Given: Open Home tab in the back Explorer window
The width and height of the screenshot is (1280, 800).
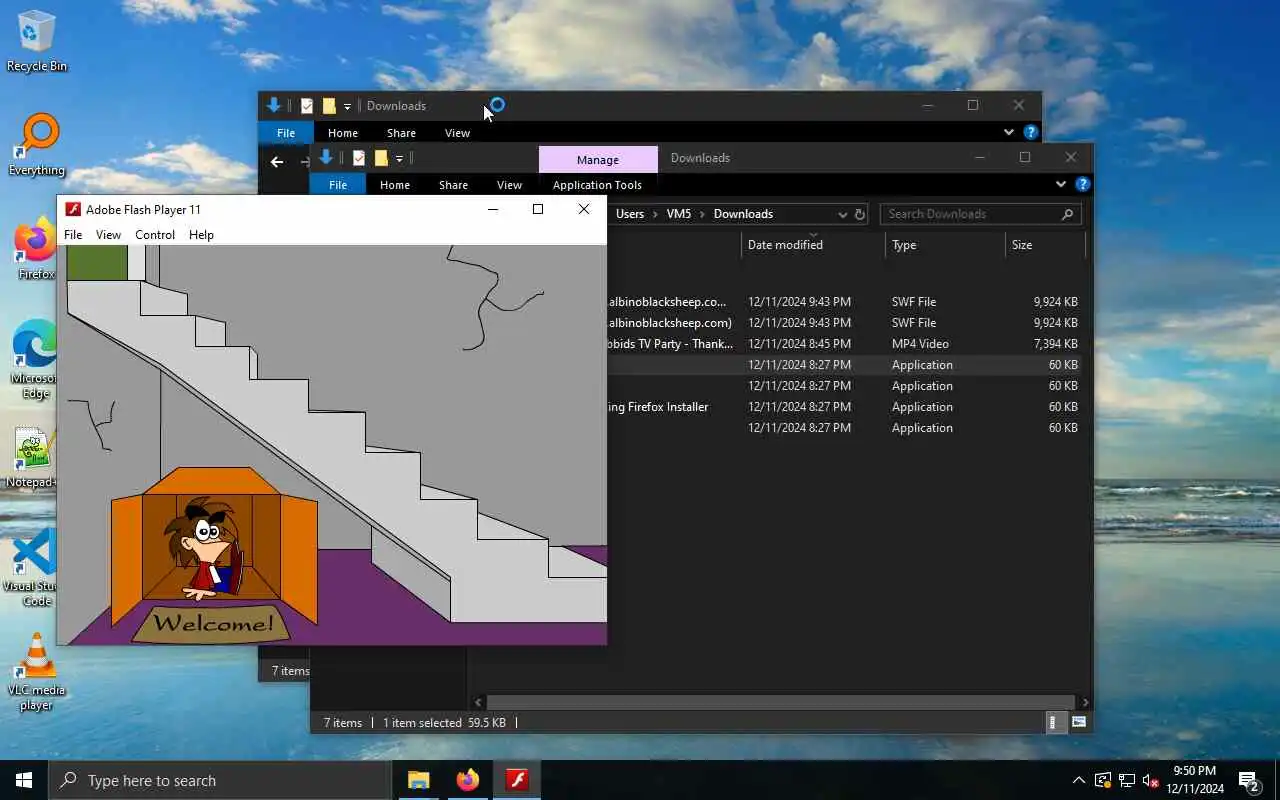Looking at the screenshot, I should 343,133.
